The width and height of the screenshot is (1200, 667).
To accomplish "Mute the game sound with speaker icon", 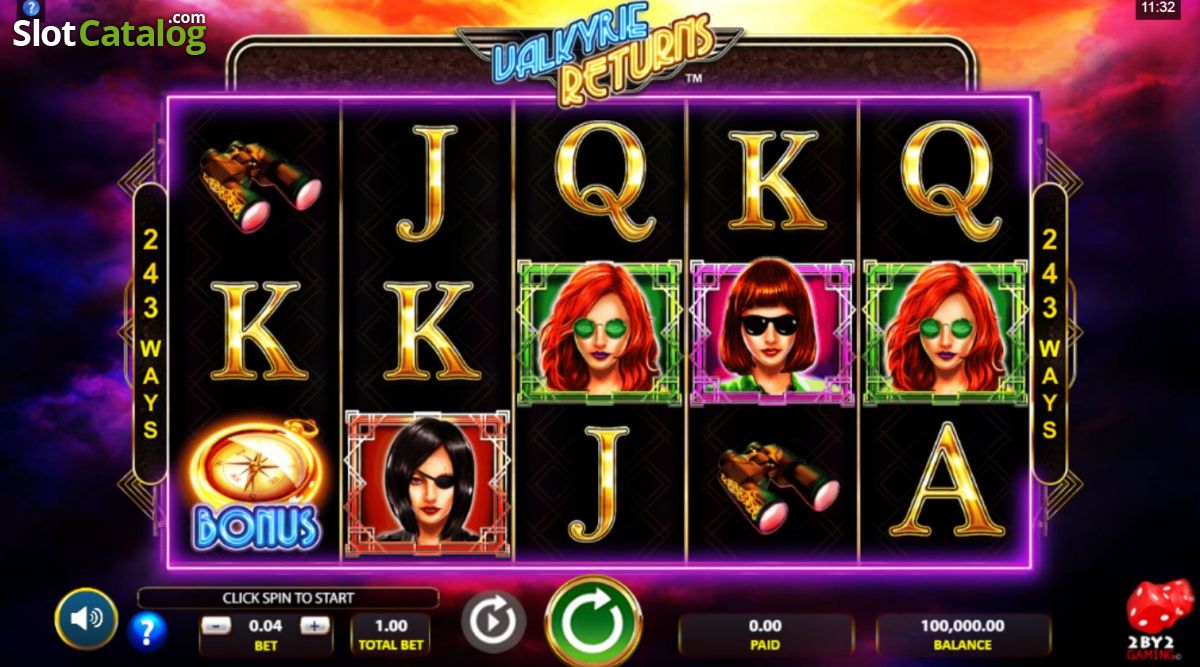I will [86, 618].
